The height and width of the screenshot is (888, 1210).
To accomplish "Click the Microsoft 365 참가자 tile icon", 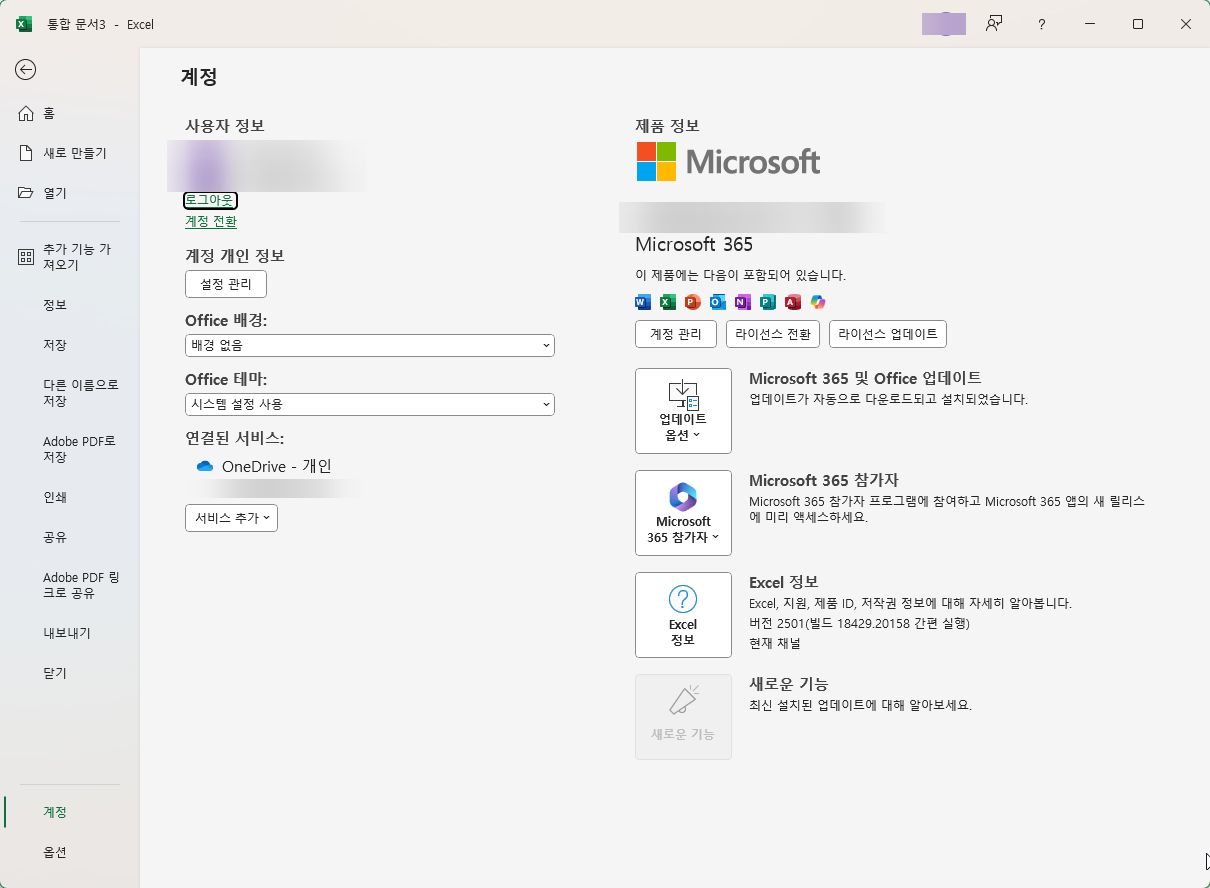I will tap(683, 513).
